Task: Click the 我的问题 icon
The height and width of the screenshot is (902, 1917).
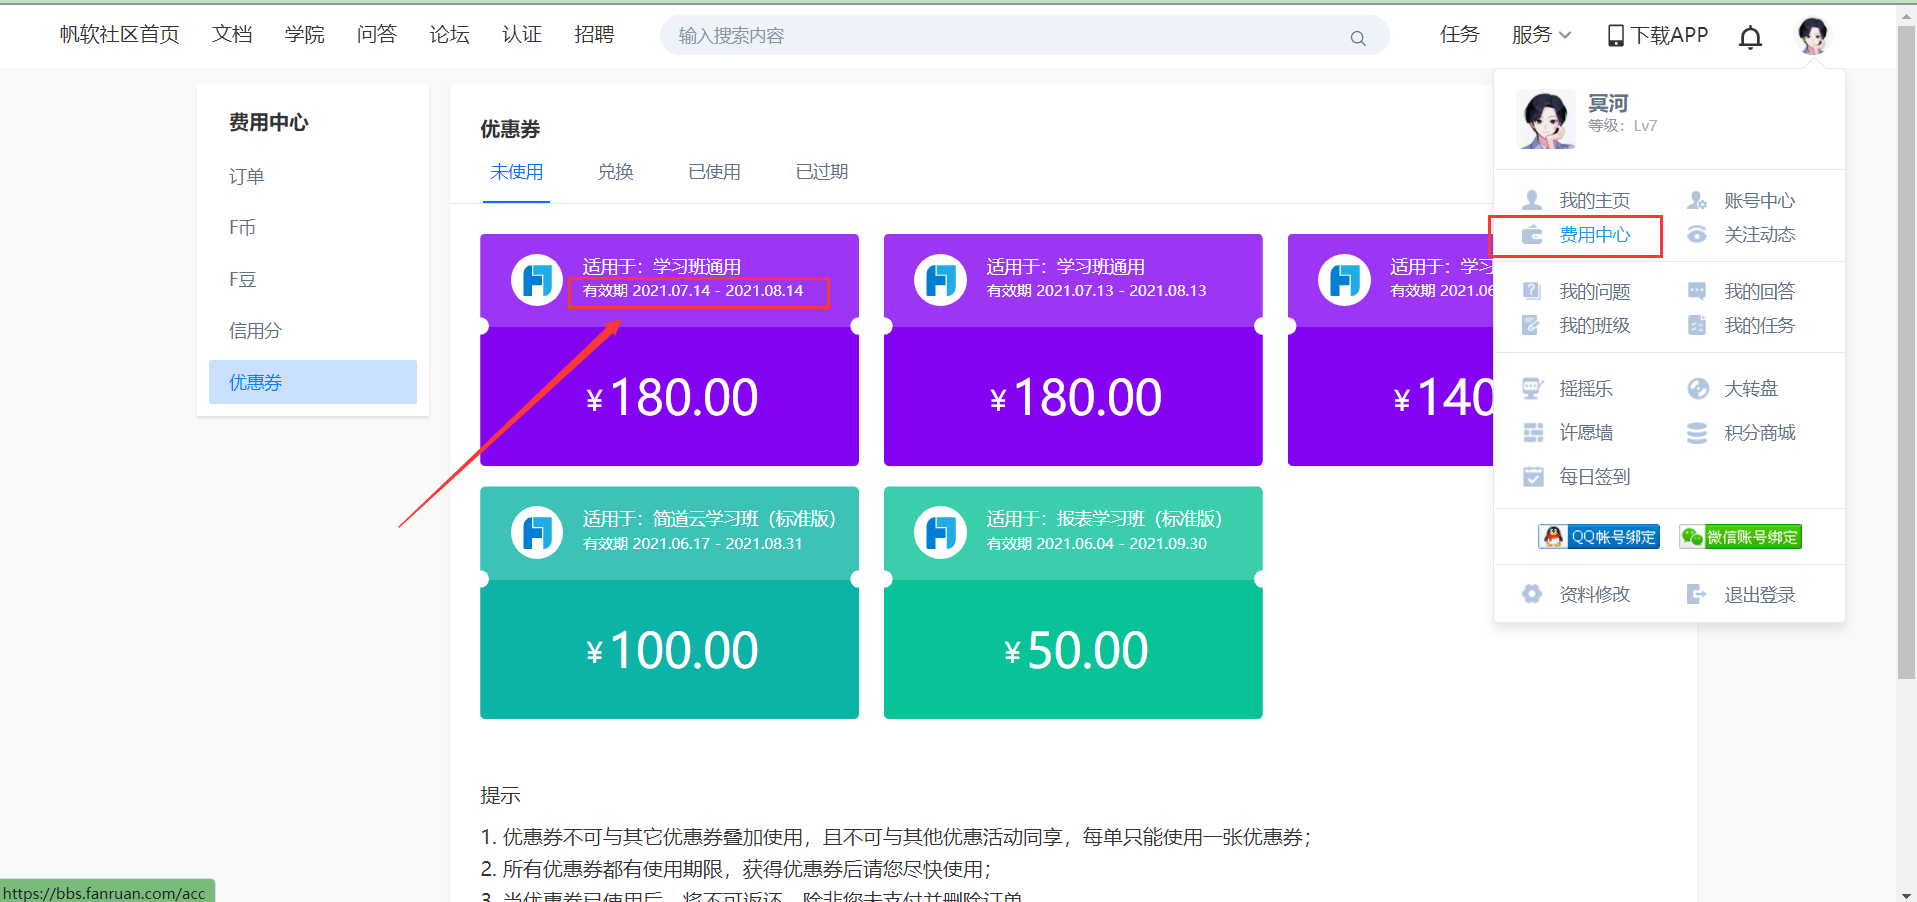Action: [x=1532, y=291]
